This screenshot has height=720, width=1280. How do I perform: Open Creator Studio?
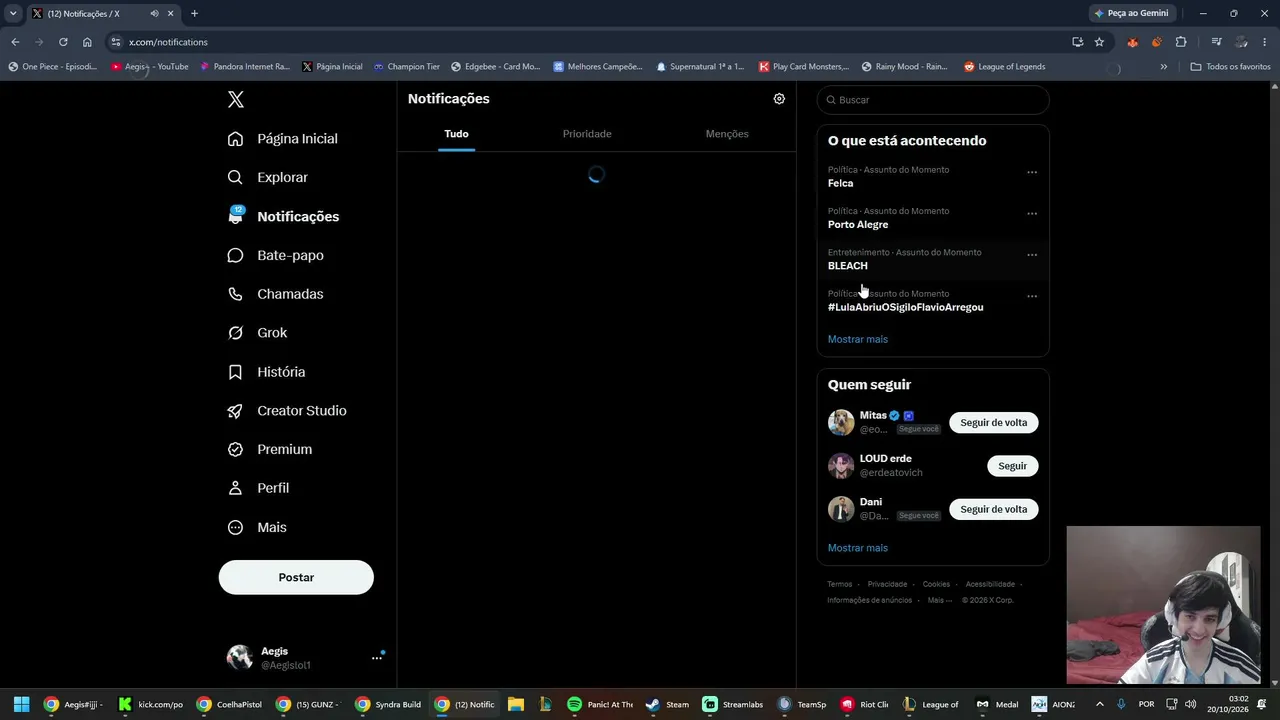287,411
